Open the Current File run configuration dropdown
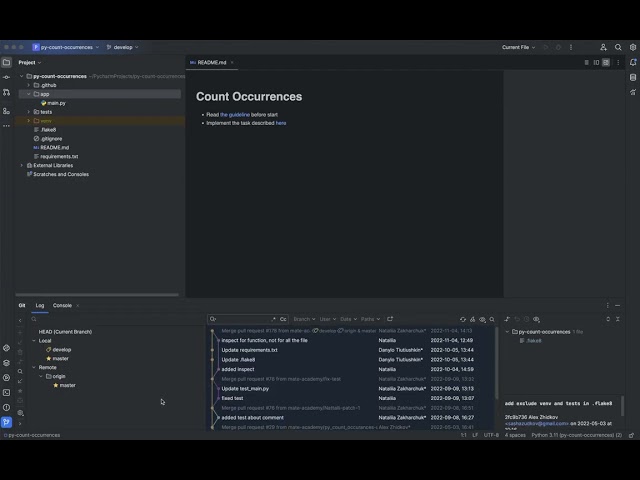 point(518,47)
